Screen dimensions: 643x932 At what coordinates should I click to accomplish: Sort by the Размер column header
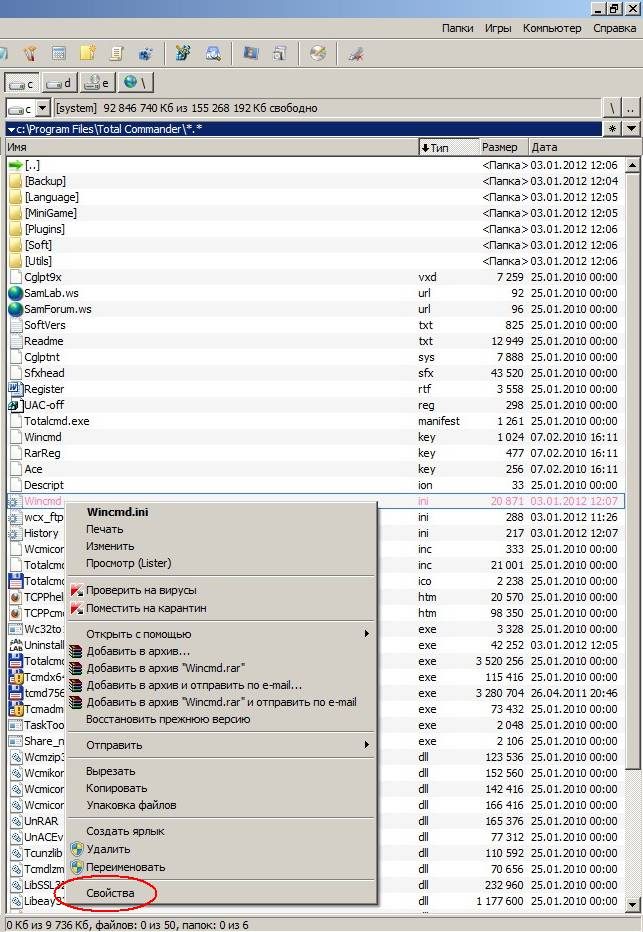point(503,147)
